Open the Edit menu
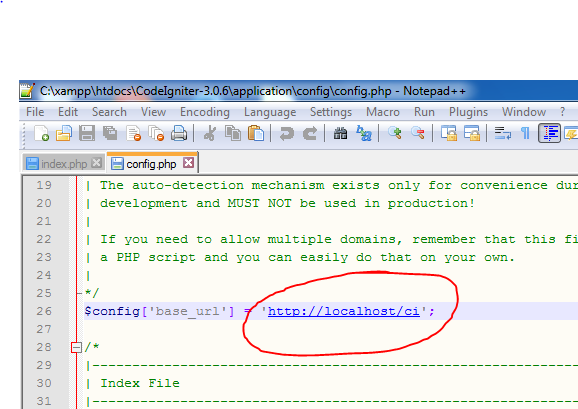 [x=68, y=112]
